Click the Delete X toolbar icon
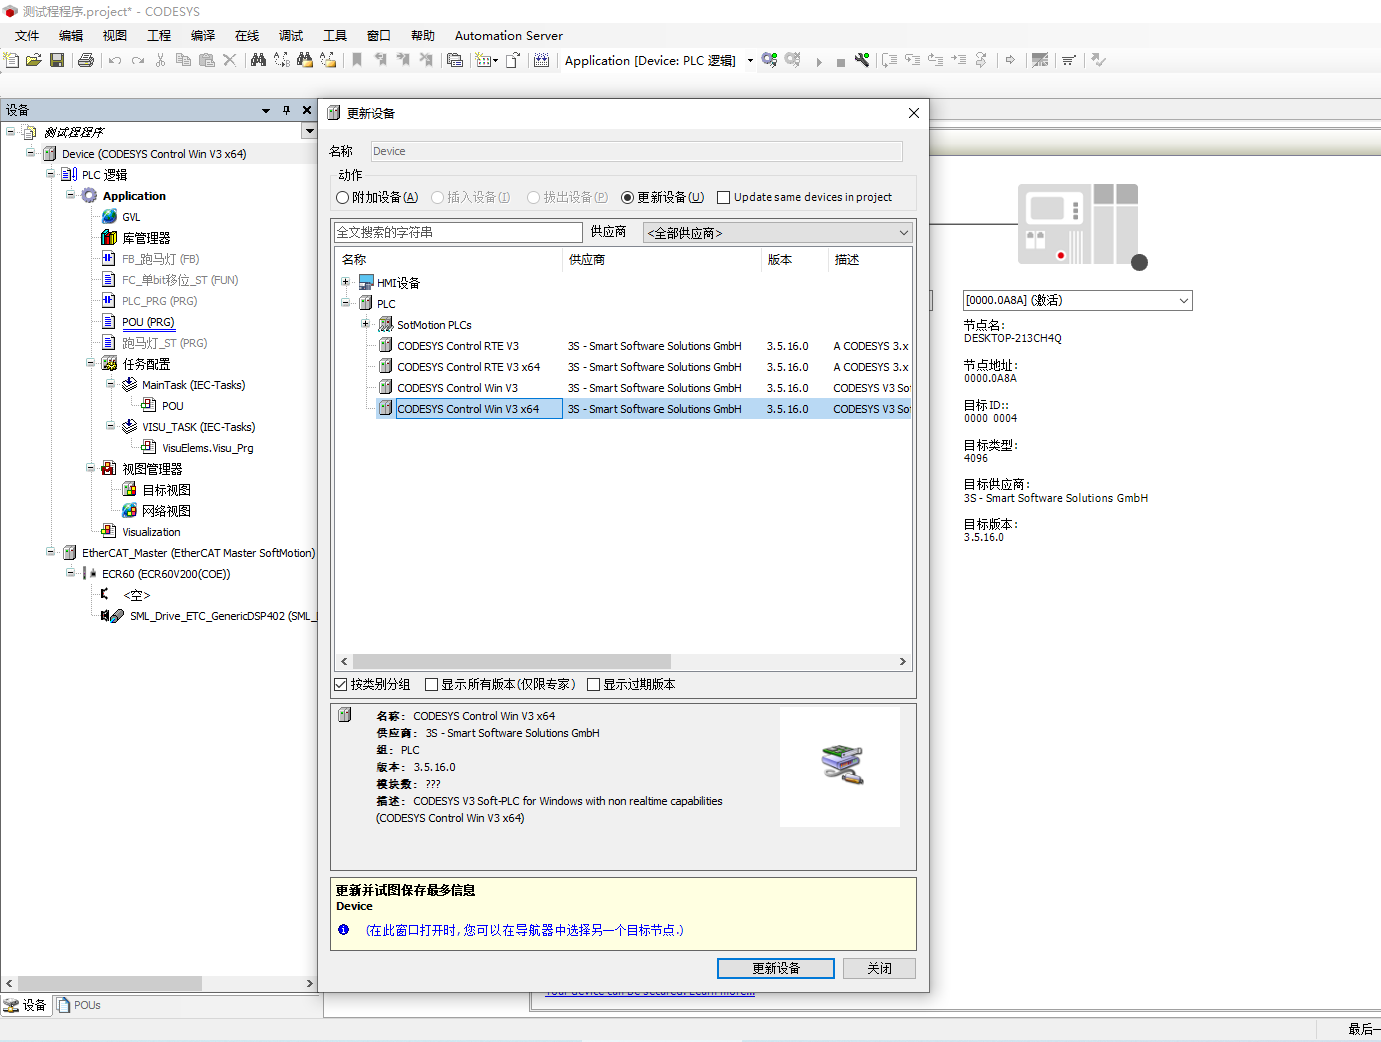Viewport: 1381px width, 1042px height. click(x=230, y=60)
